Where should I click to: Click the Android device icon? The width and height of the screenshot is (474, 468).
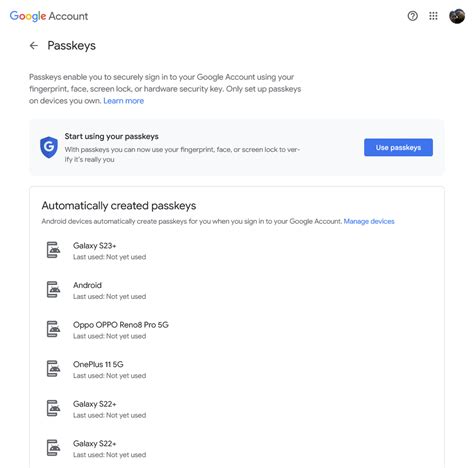tap(53, 290)
